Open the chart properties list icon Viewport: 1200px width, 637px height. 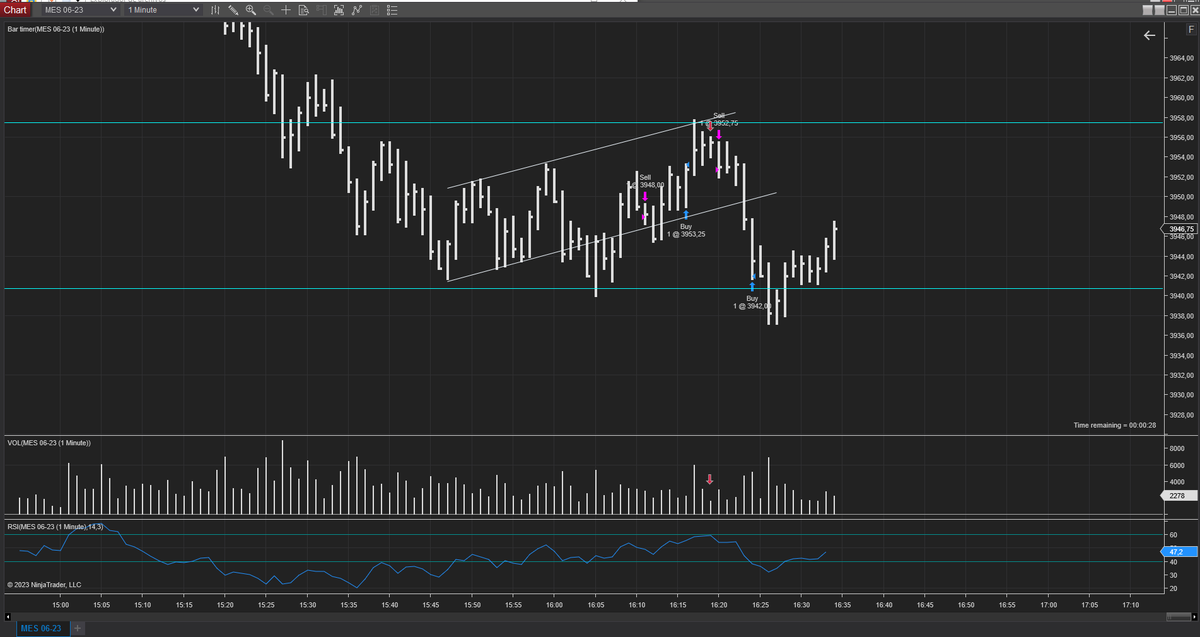[392, 10]
